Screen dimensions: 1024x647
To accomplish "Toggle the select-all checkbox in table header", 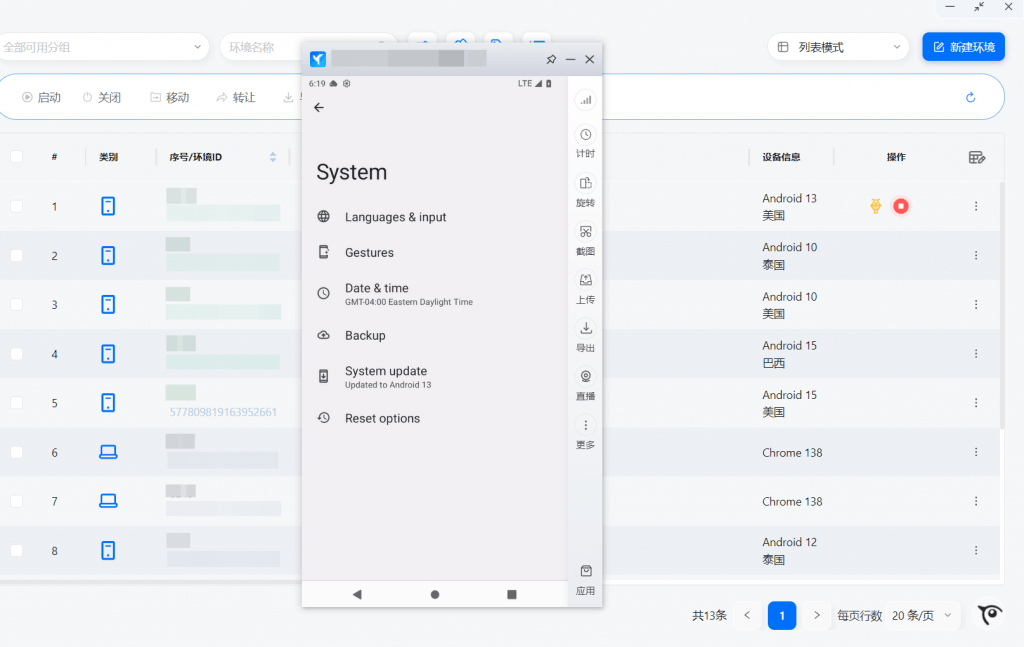I will point(16,157).
